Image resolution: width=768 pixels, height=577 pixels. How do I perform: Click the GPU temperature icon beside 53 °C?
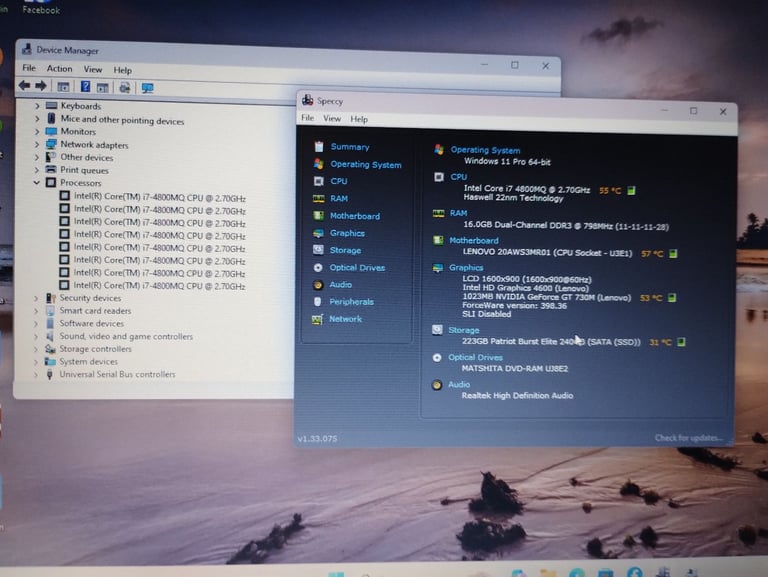click(x=672, y=298)
